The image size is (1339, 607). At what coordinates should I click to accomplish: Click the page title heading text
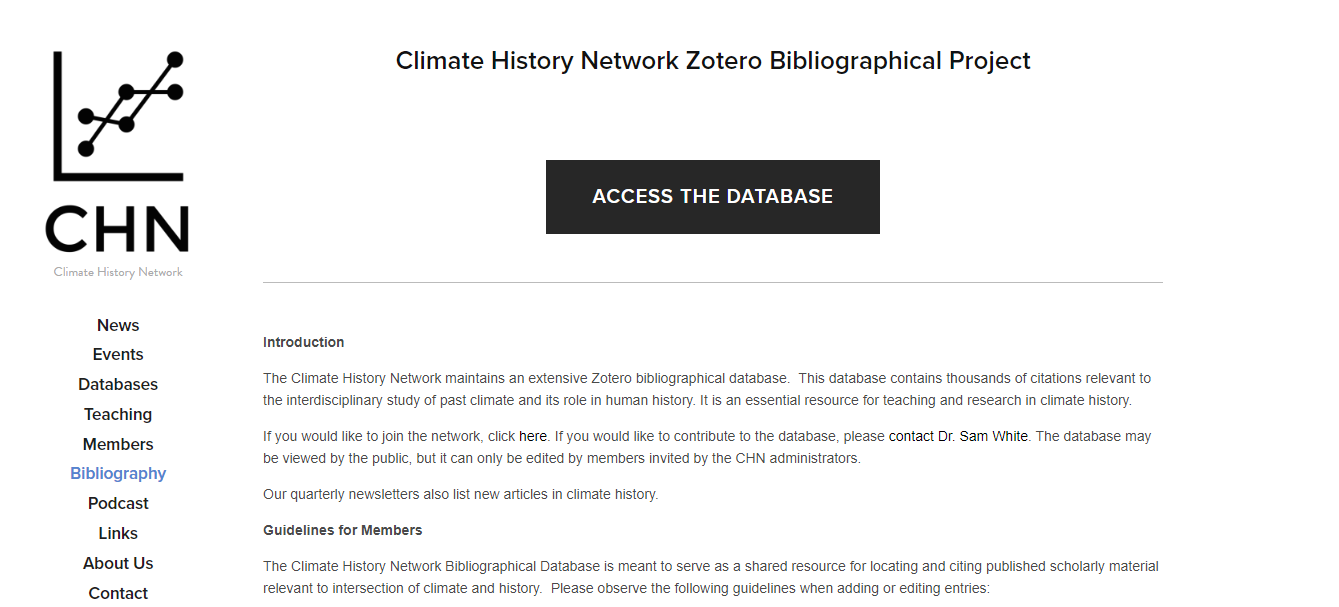tap(713, 61)
